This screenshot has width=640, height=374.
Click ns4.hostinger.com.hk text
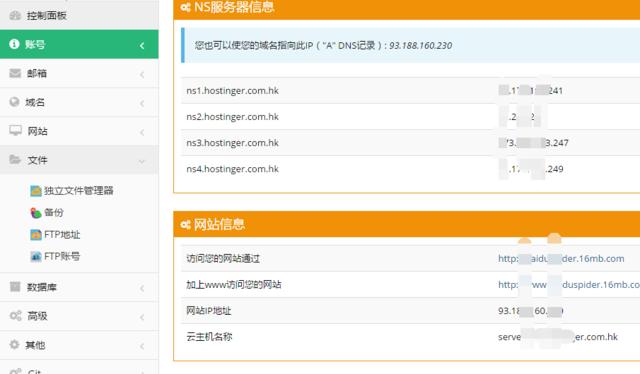(x=232, y=169)
